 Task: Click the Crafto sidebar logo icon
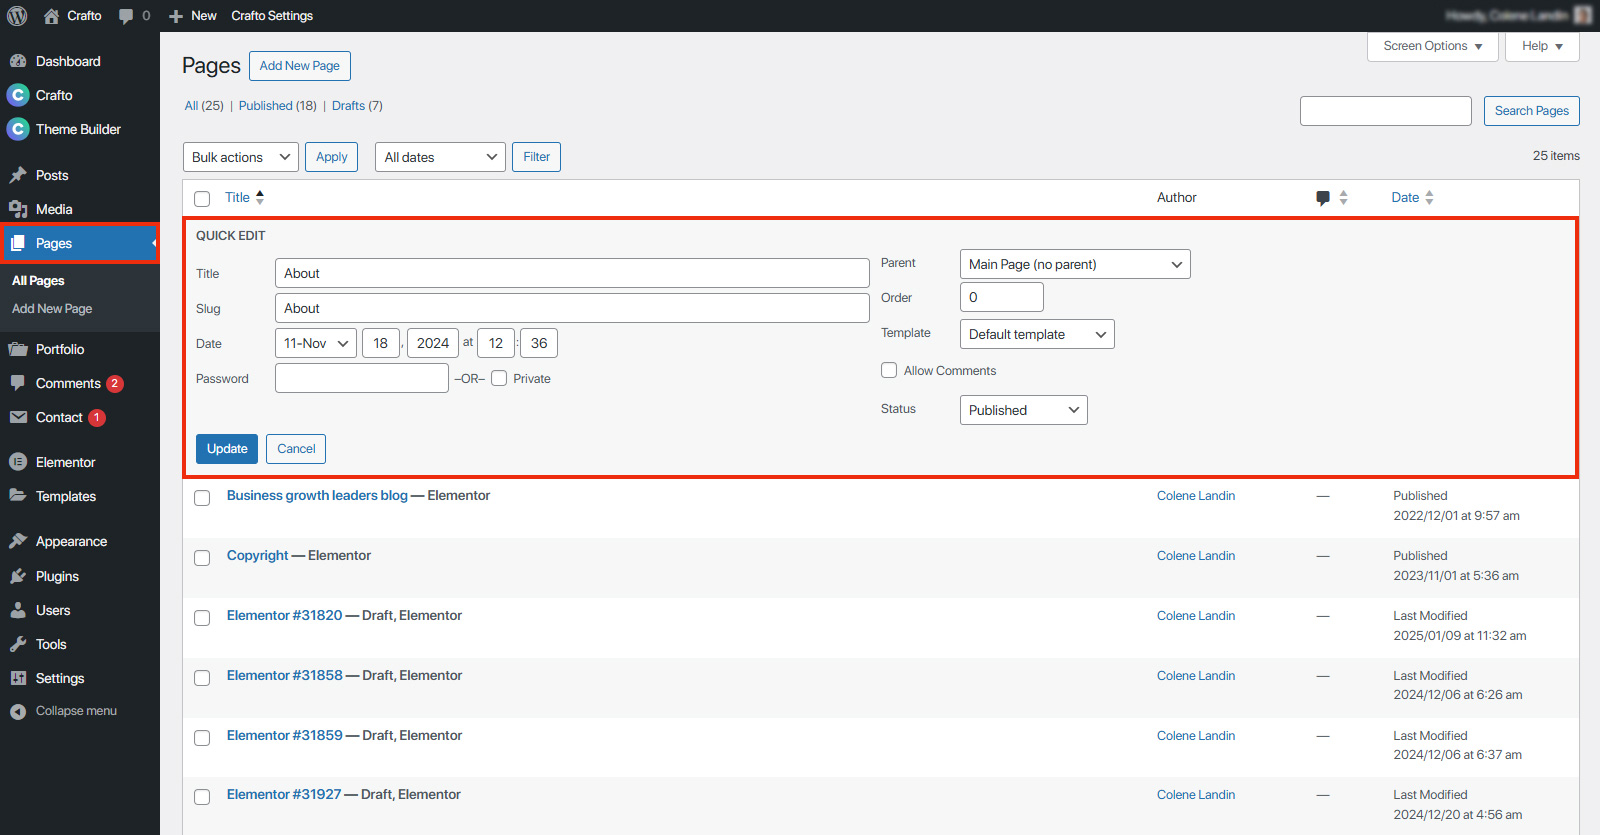18,95
